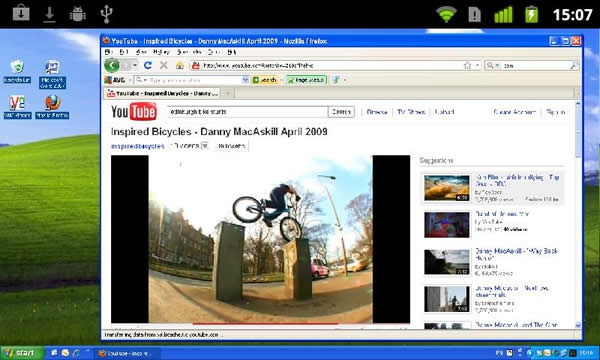Tap the battery charging icon
600x360 pixels.
point(532,15)
